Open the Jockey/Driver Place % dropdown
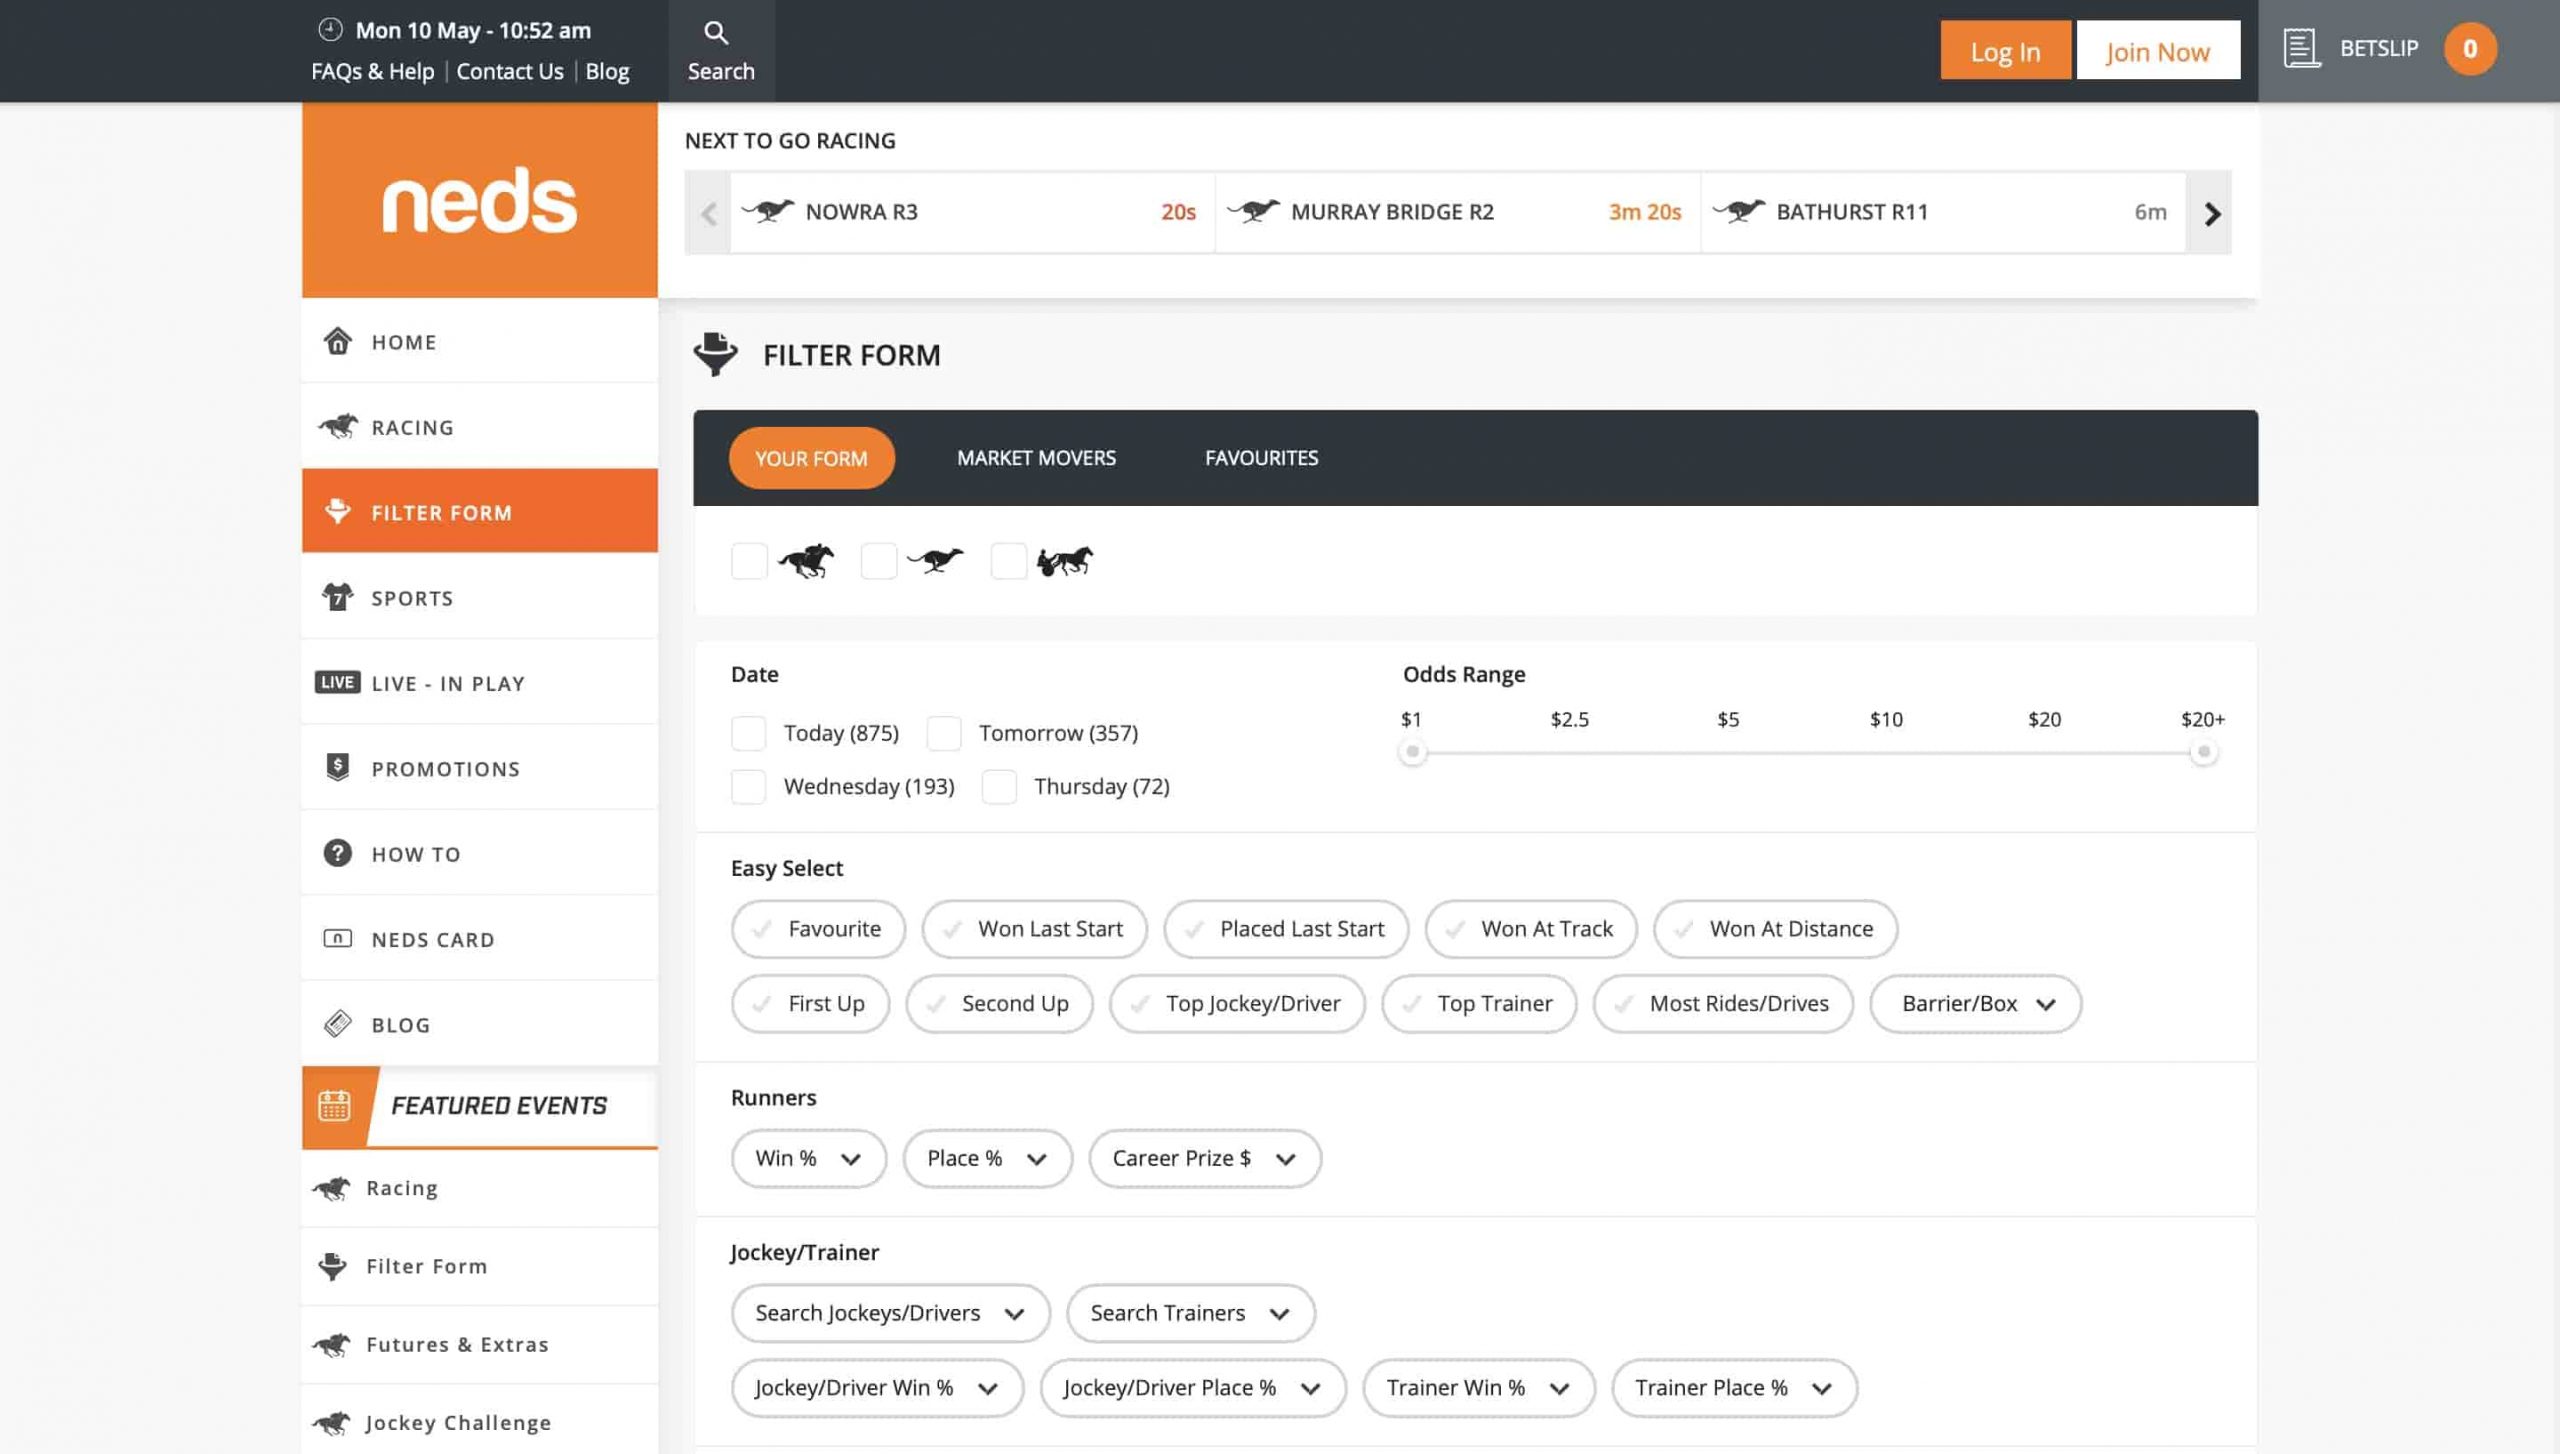This screenshot has width=2560, height=1454. [x=1192, y=1388]
